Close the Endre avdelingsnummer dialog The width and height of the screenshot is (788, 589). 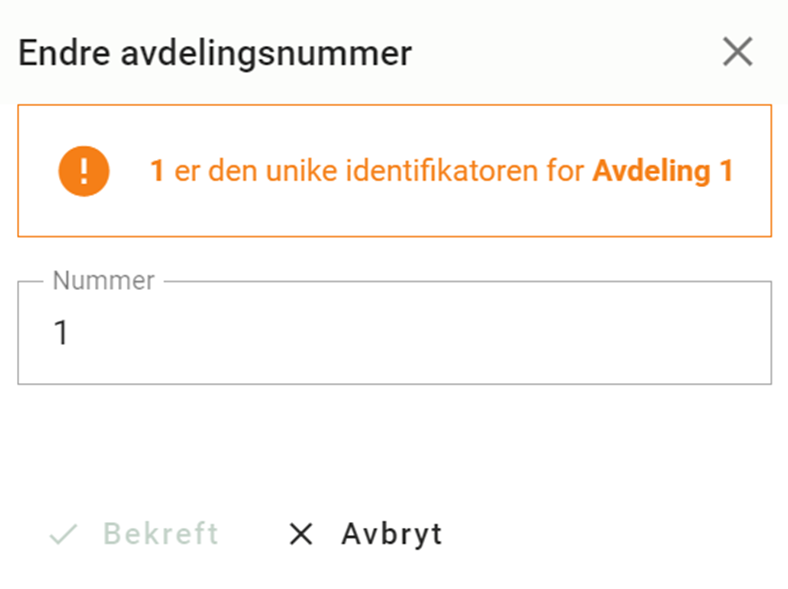click(x=737, y=52)
